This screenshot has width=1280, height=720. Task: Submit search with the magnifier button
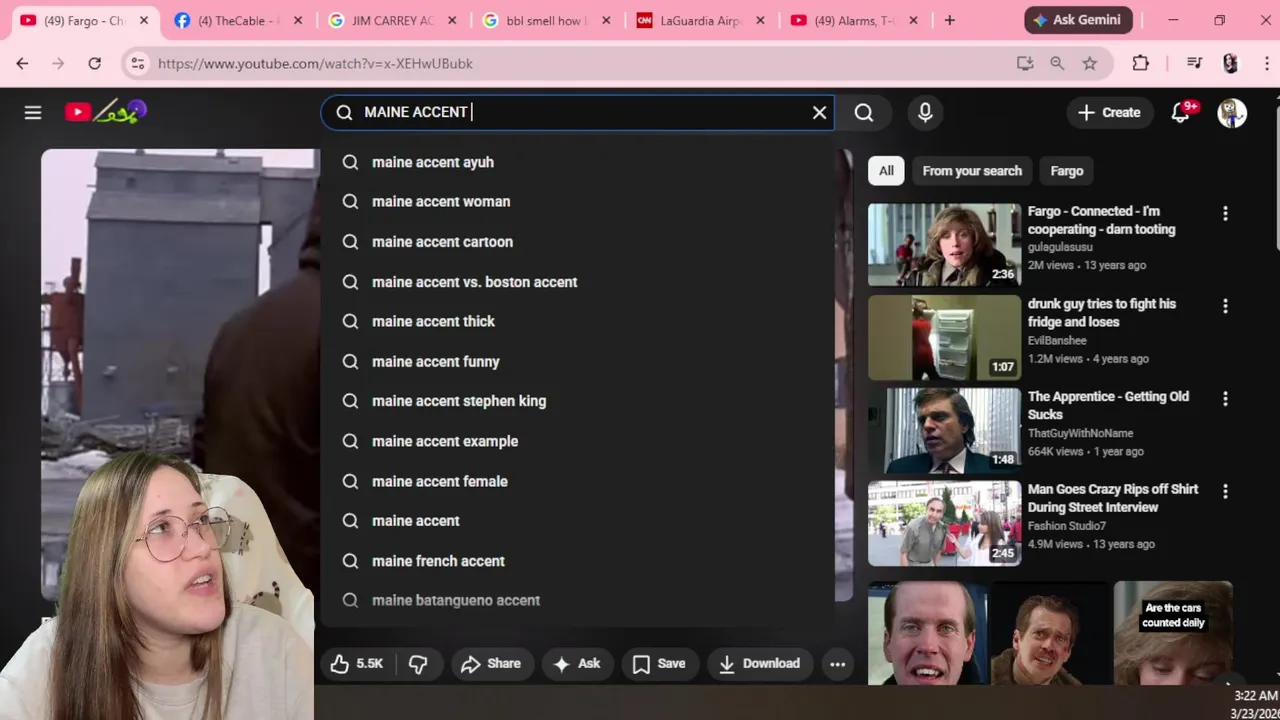(x=864, y=112)
